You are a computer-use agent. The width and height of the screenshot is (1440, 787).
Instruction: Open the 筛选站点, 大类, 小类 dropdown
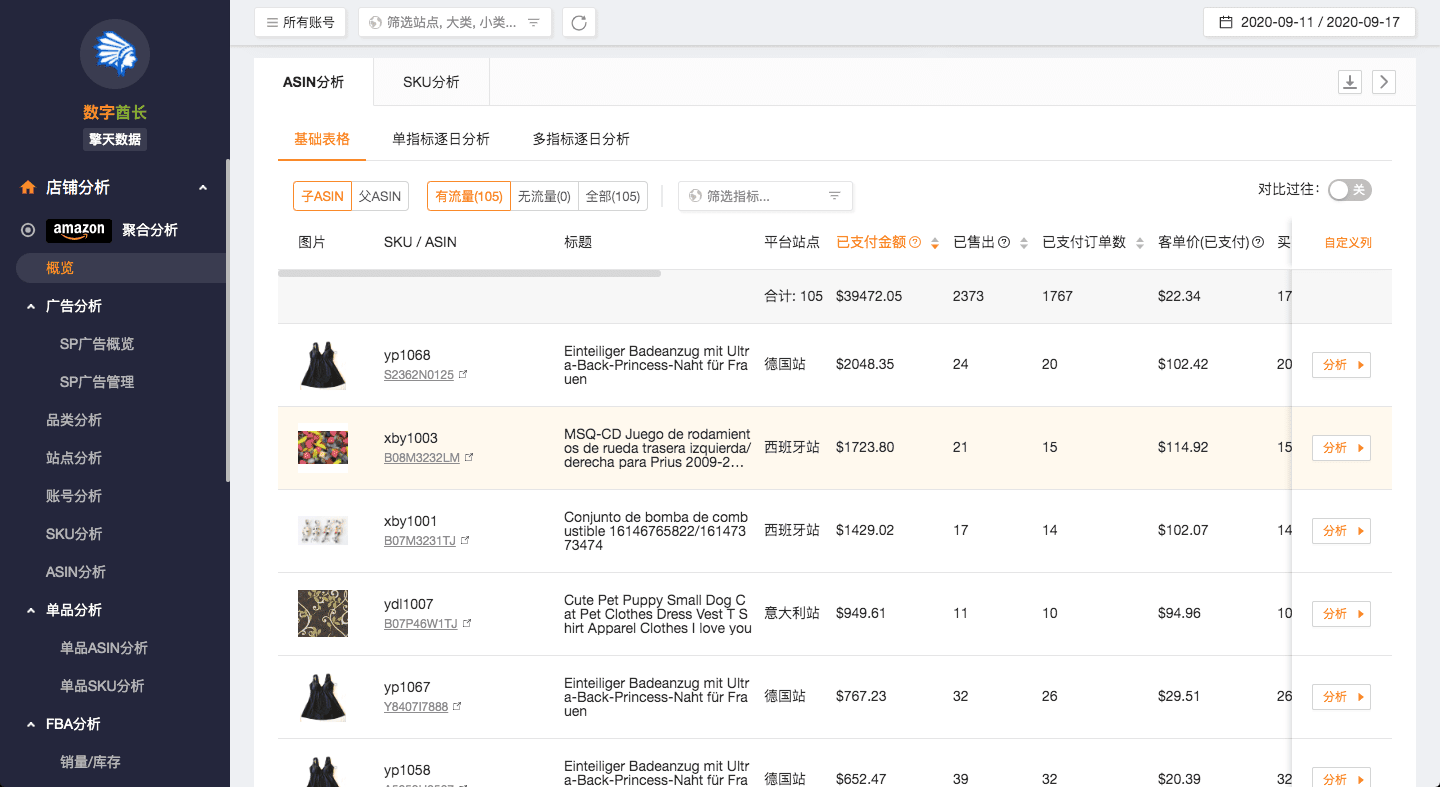pos(455,22)
